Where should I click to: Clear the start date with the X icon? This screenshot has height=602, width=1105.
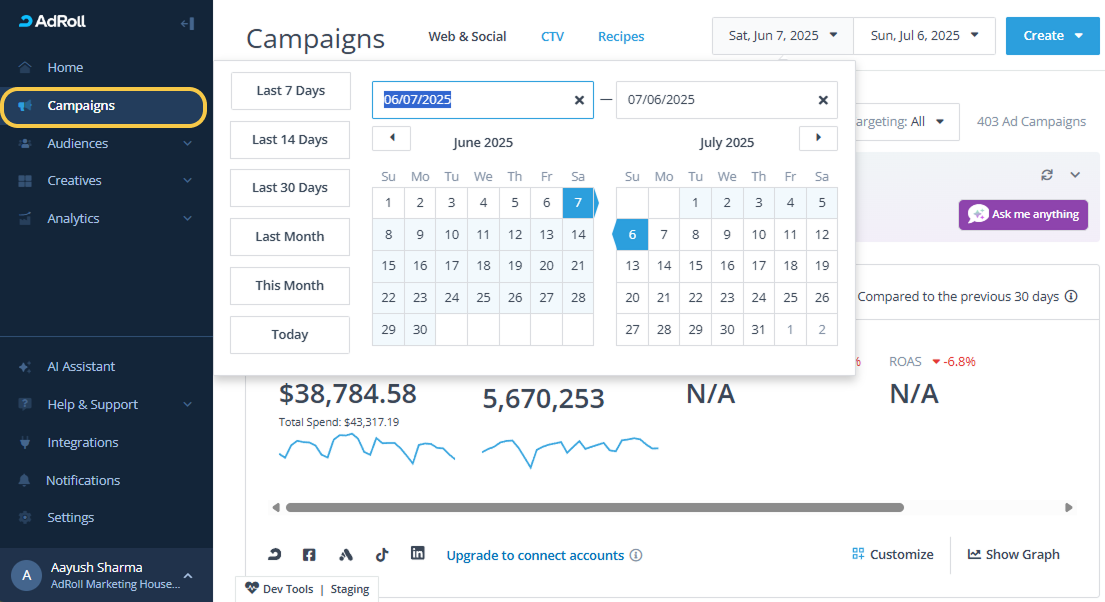579,100
